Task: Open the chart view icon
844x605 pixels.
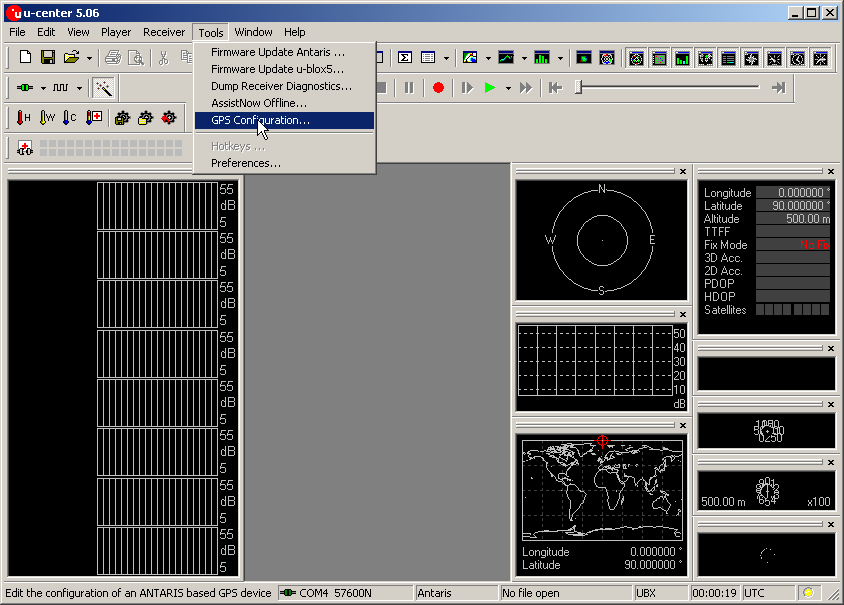Action: coord(506,57)
